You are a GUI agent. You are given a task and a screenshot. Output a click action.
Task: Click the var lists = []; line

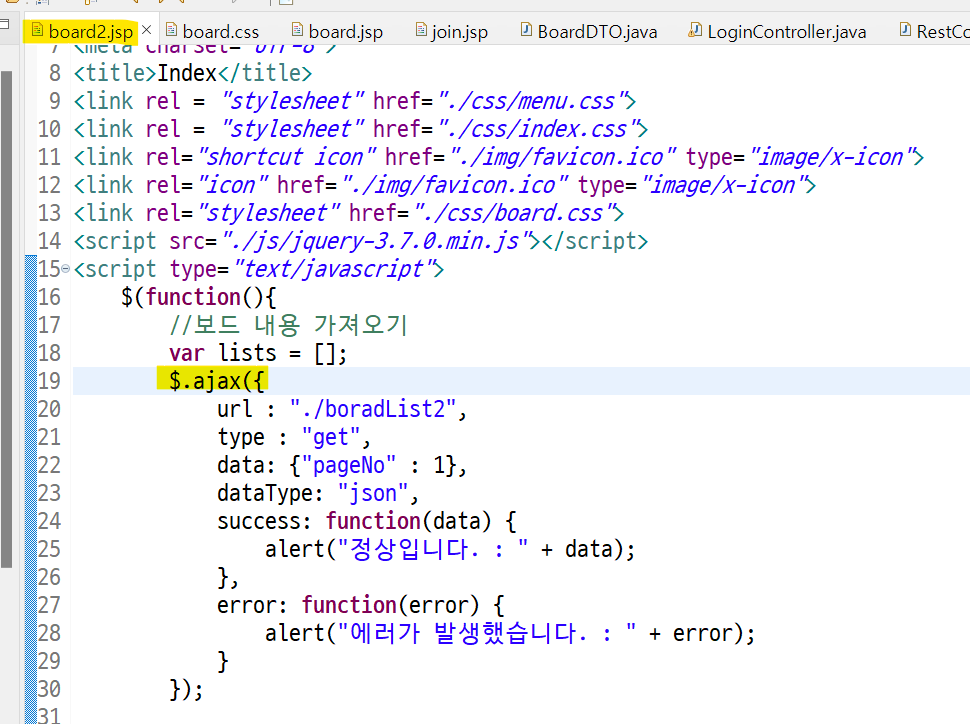point(258,353)
